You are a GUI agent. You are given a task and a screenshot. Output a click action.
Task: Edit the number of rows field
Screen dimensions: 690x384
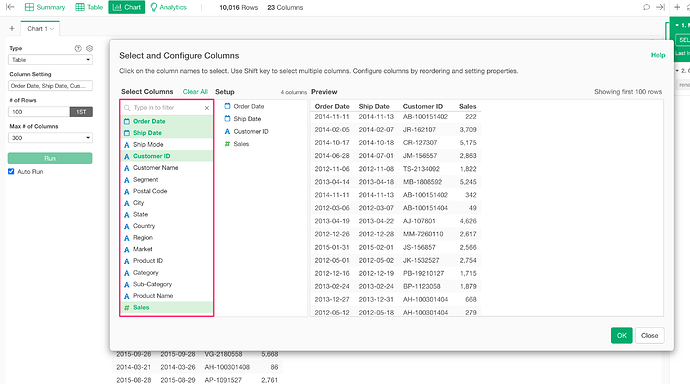[x=39, y=112]
